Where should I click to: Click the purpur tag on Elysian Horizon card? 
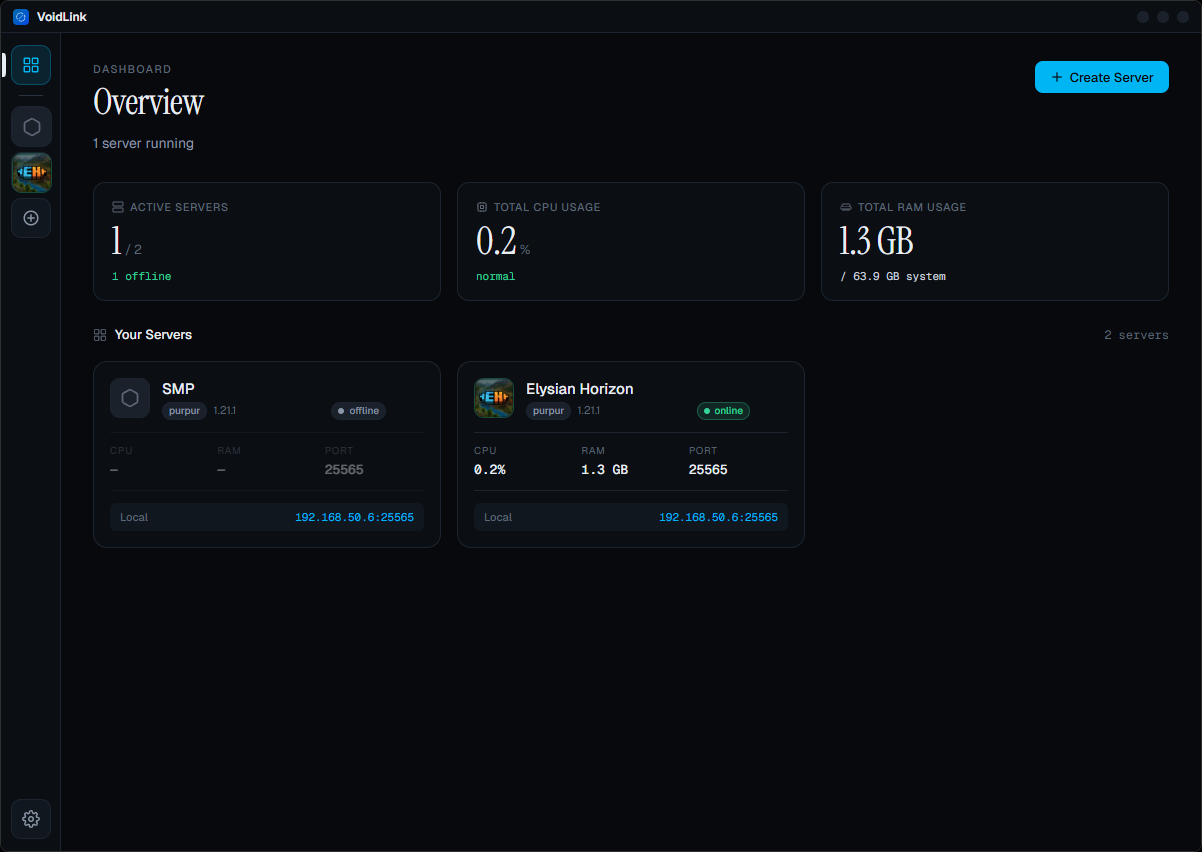point(549,411)
